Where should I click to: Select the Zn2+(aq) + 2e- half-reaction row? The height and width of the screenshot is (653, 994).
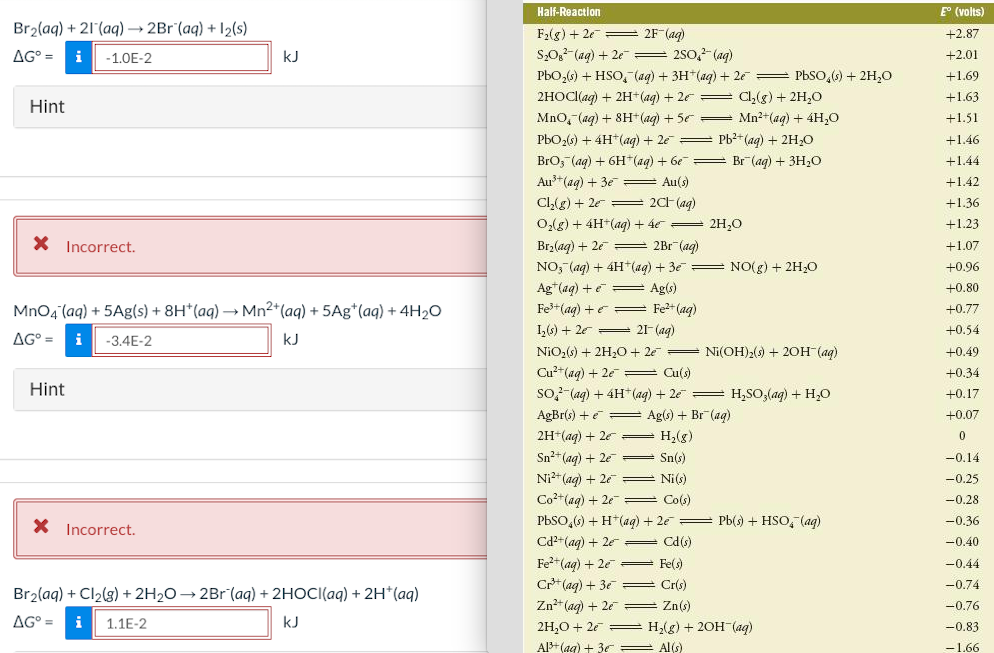758,605
